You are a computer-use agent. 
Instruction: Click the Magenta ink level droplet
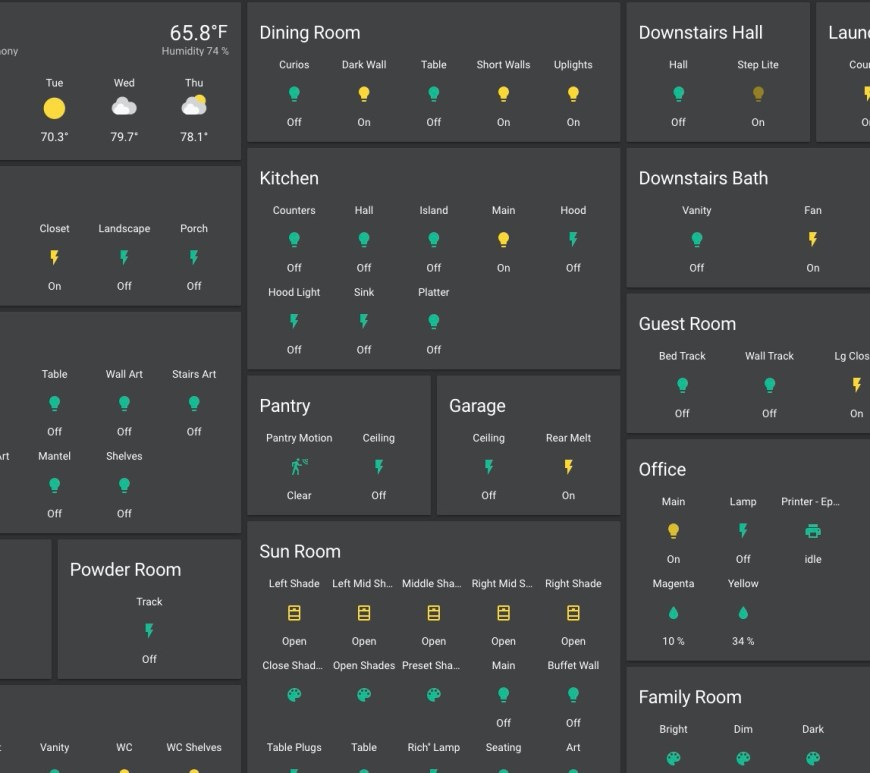point(673,613)
